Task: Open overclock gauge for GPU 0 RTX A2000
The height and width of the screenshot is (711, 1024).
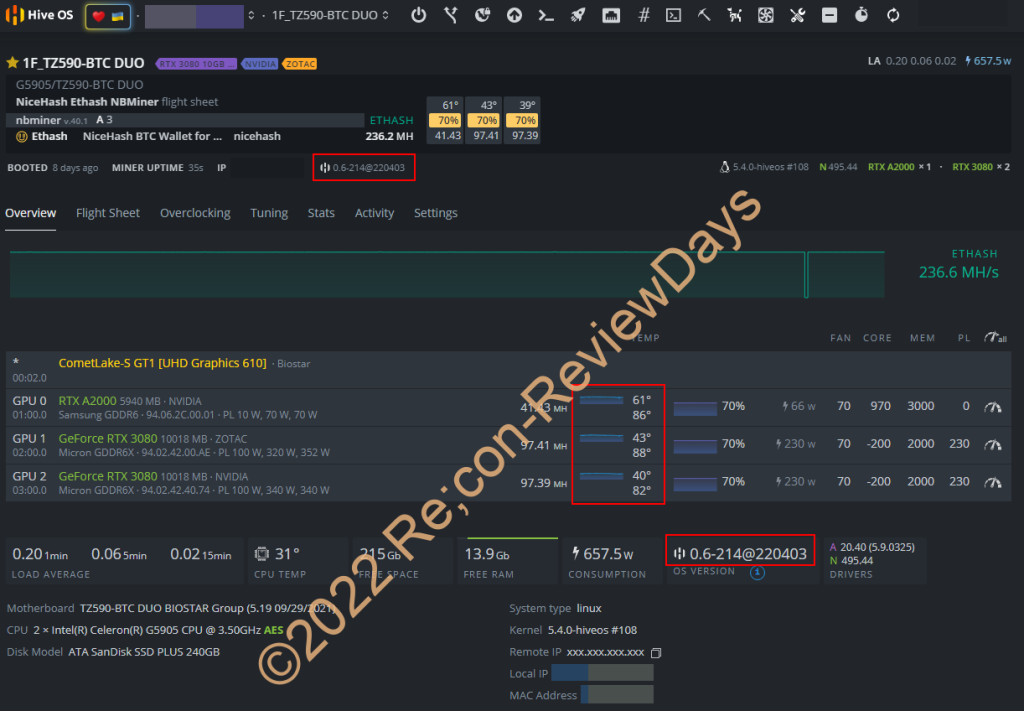Action: pyautogui.click(x=992, y=407)
